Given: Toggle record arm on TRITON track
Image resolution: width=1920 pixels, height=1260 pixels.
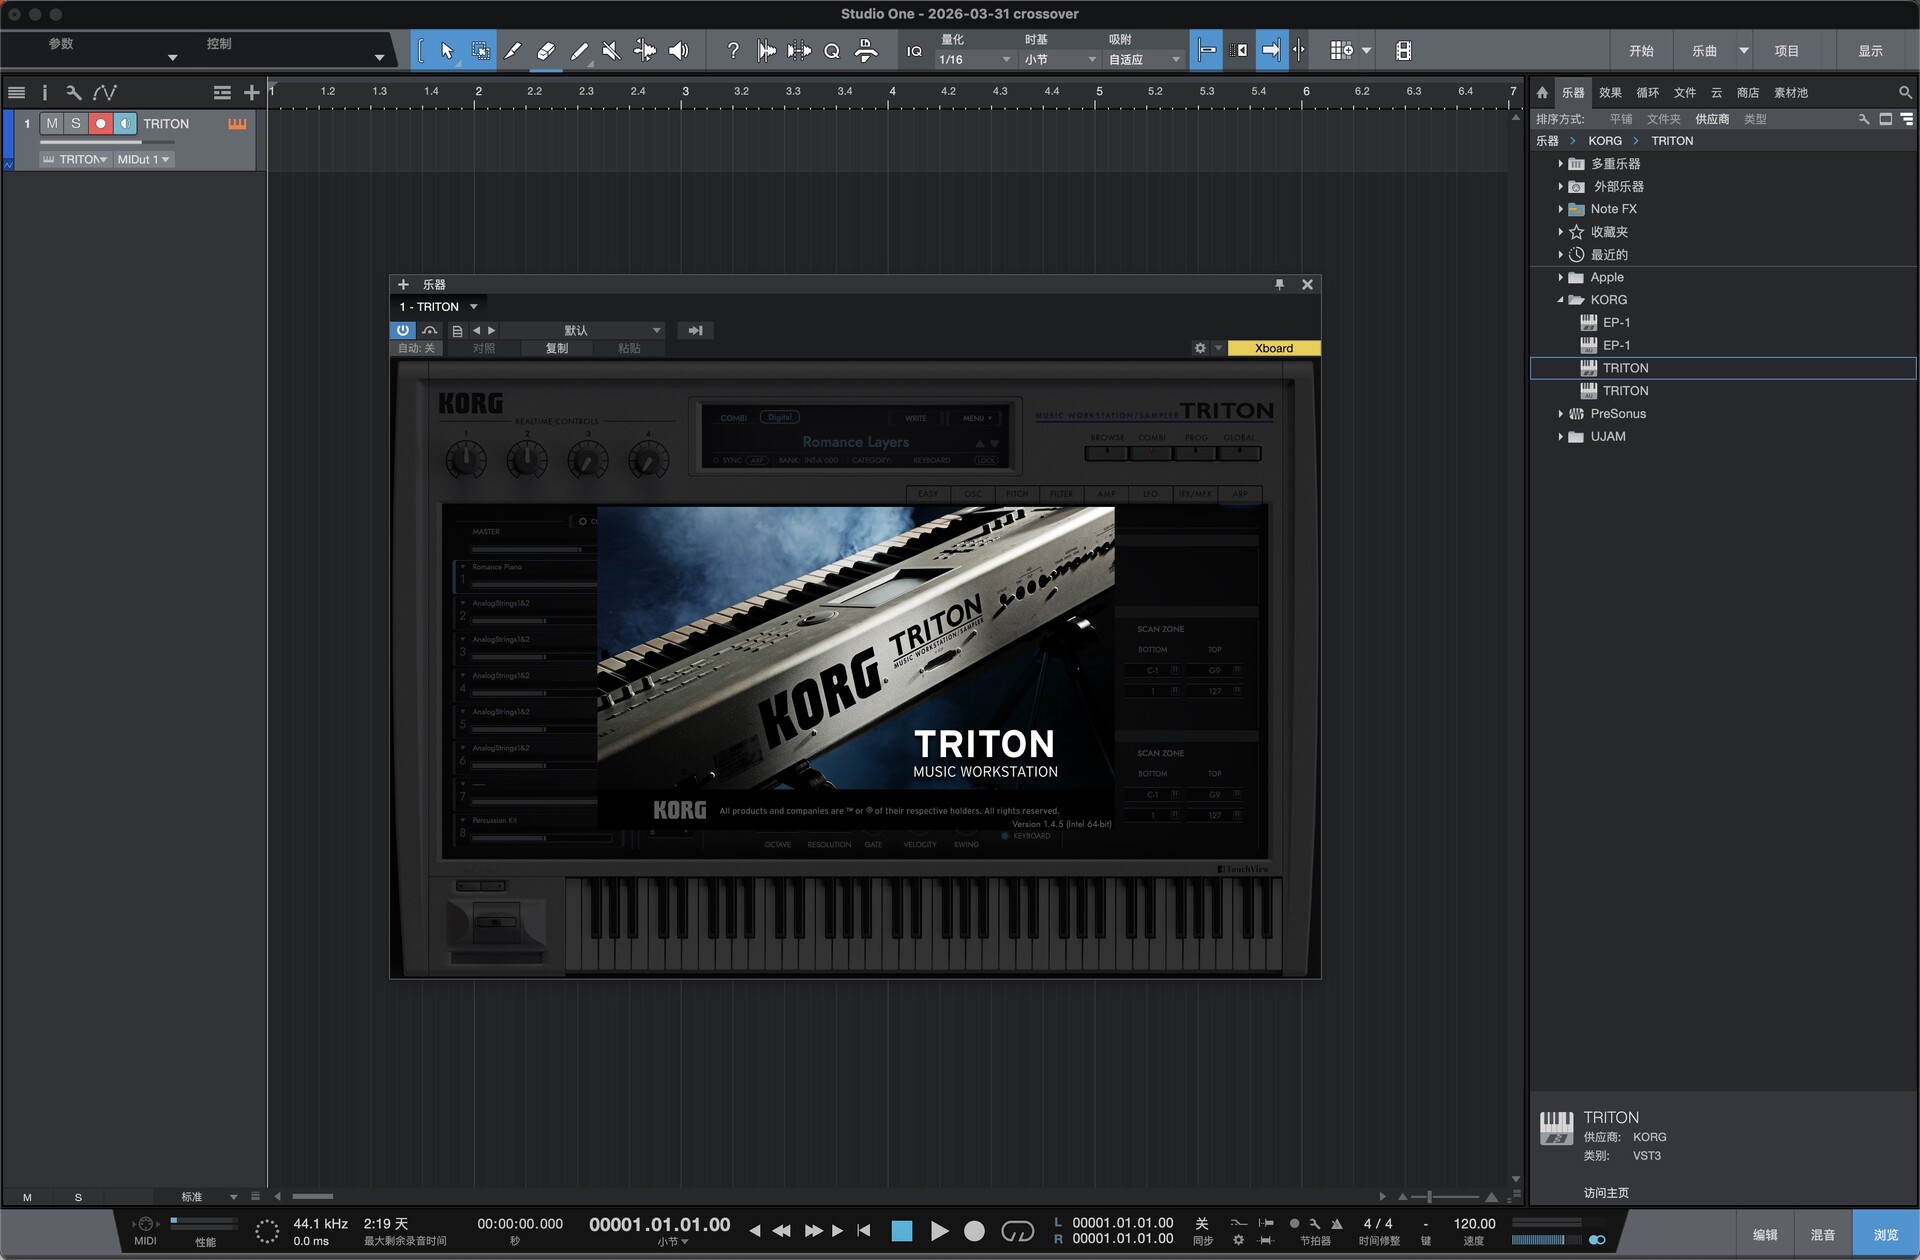Looking at the screenshot, I should point(100,124).
